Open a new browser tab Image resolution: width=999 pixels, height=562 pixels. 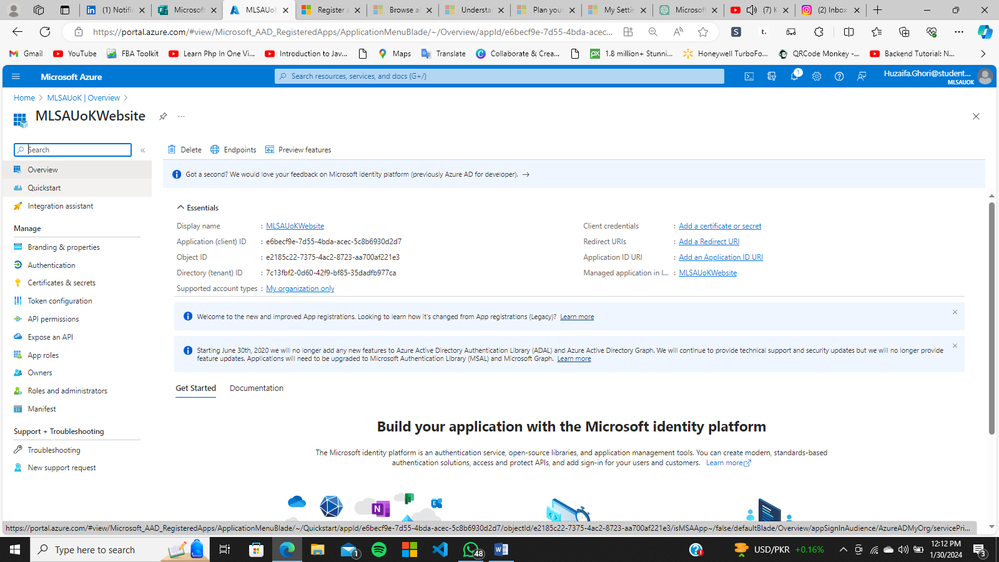click(x=877, y=10)
